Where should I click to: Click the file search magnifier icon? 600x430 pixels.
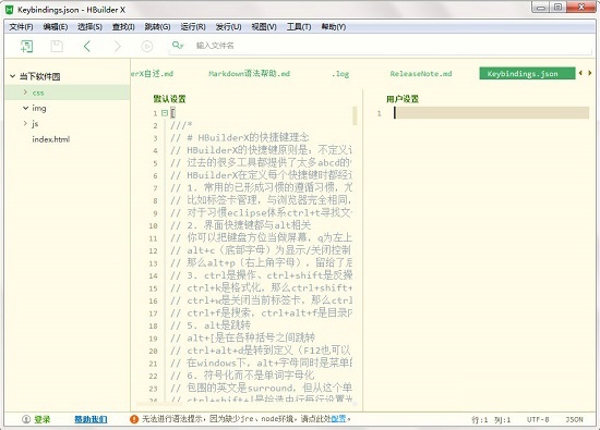[x=178, y=46]
